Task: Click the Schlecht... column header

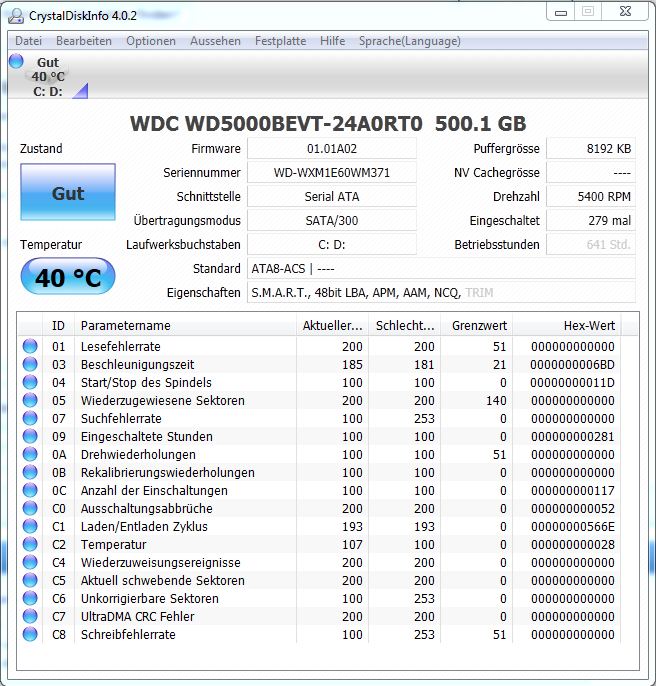Action: pyautogui.click(x=405, y=326)
